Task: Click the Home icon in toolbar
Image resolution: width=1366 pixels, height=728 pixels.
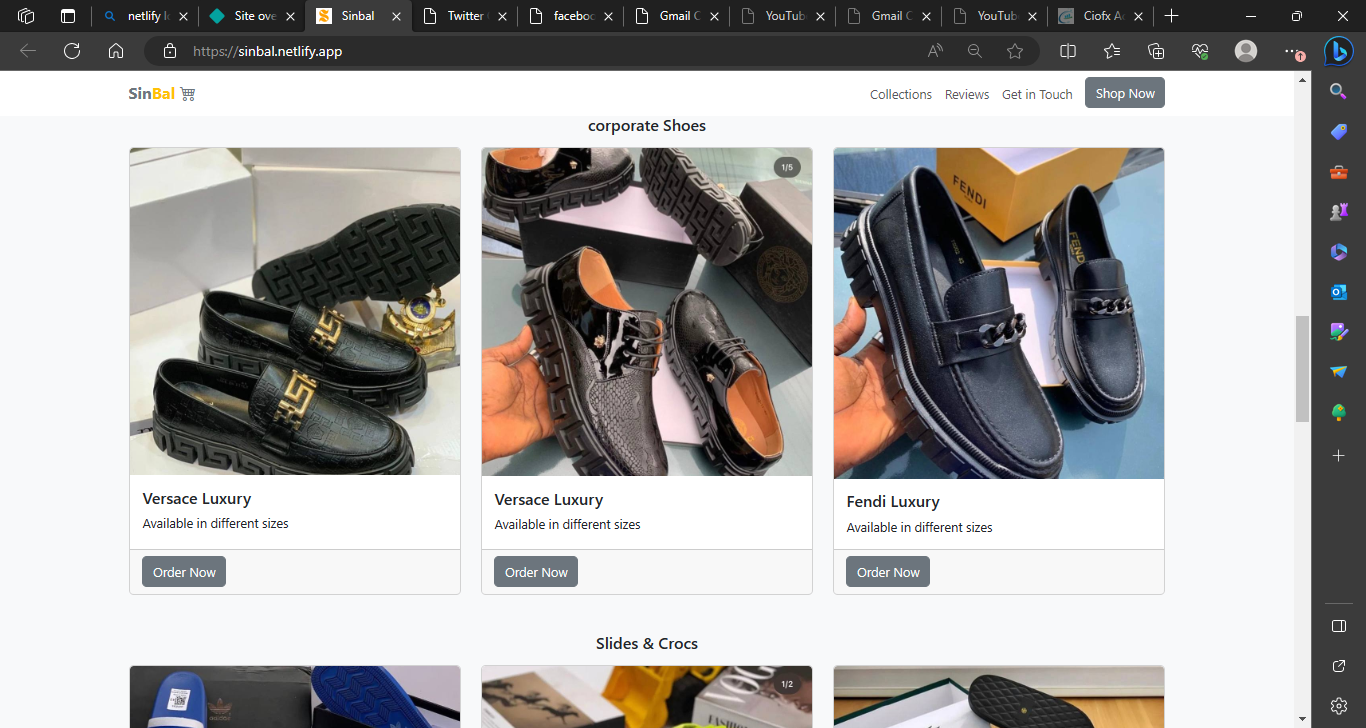Action: [x=116, y=51]
